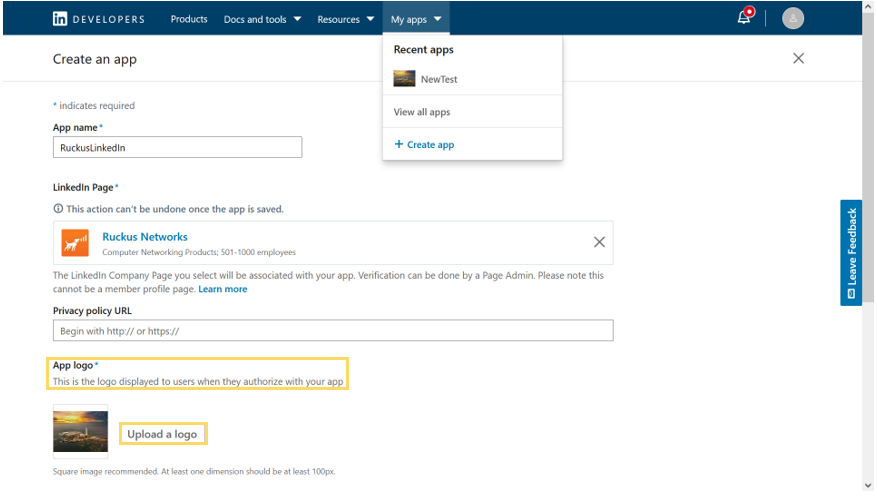Open the Products menu item
Image resolution: width=877 pixels, height=497 pixels.
189,19
